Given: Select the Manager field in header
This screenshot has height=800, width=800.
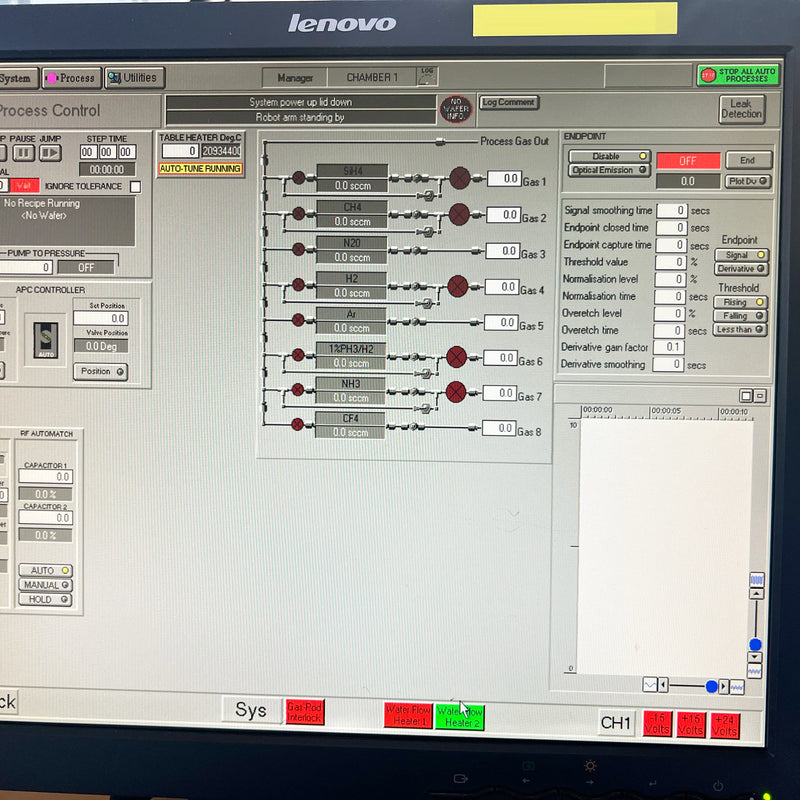Looking at the screenshot, I should click(x=295, y=78).
